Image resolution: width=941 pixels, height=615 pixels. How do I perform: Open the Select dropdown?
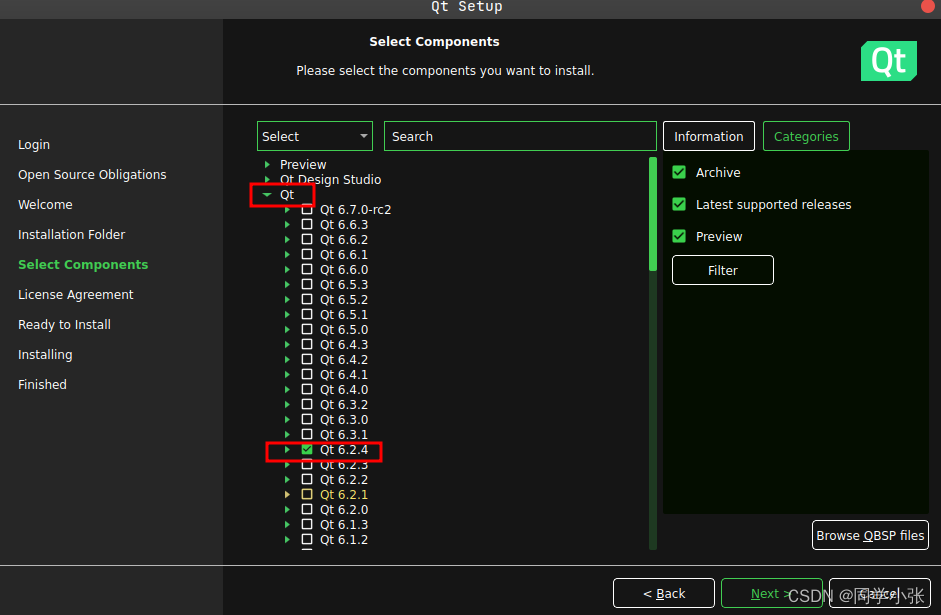click(x=314, y=136)
